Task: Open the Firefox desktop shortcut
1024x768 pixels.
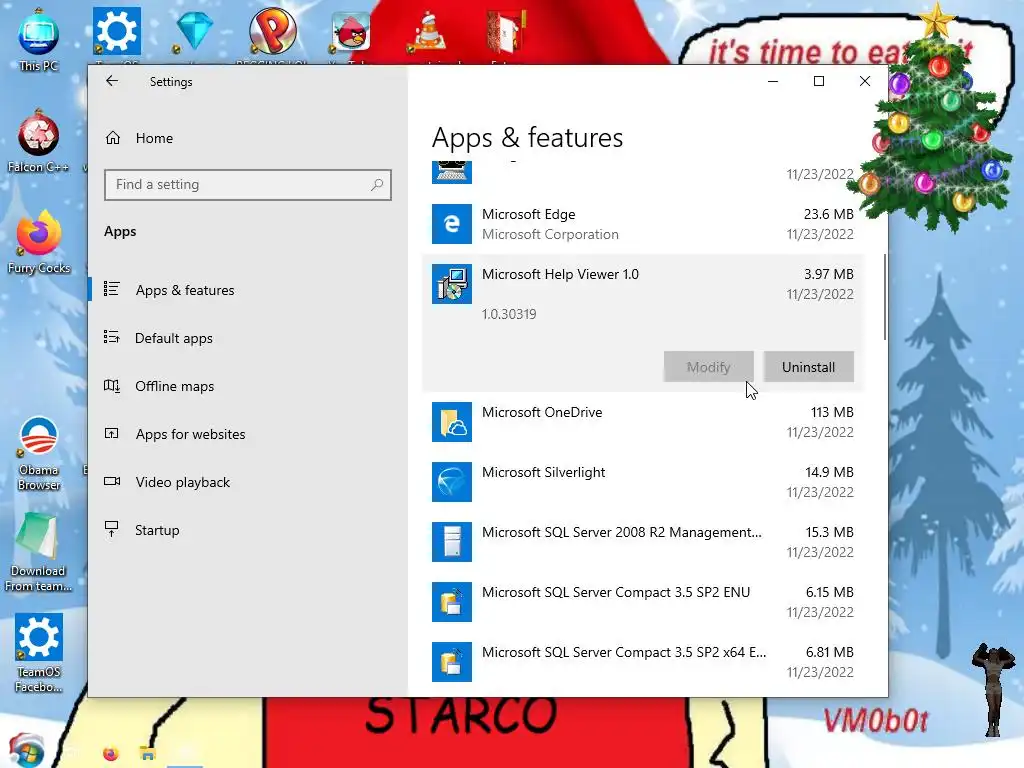Action: coord(39,242)
